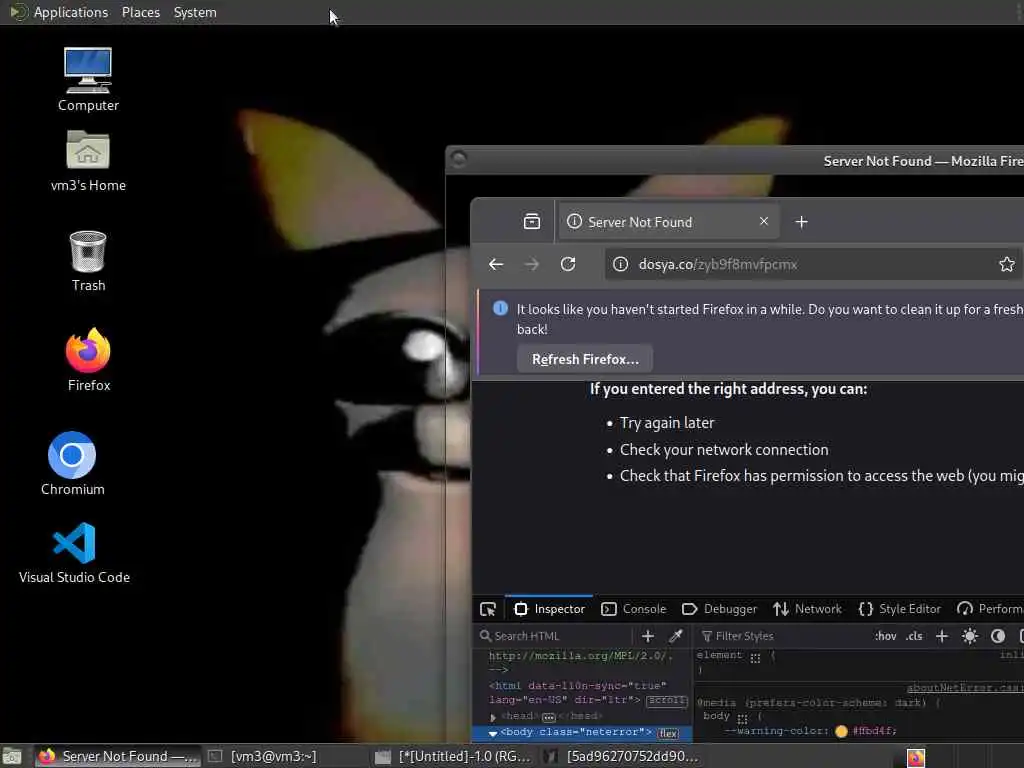The height and width of the screenshot is (768, 1024).
Task: Toggle the :hov pseudo-class panel
Action: 886,636
